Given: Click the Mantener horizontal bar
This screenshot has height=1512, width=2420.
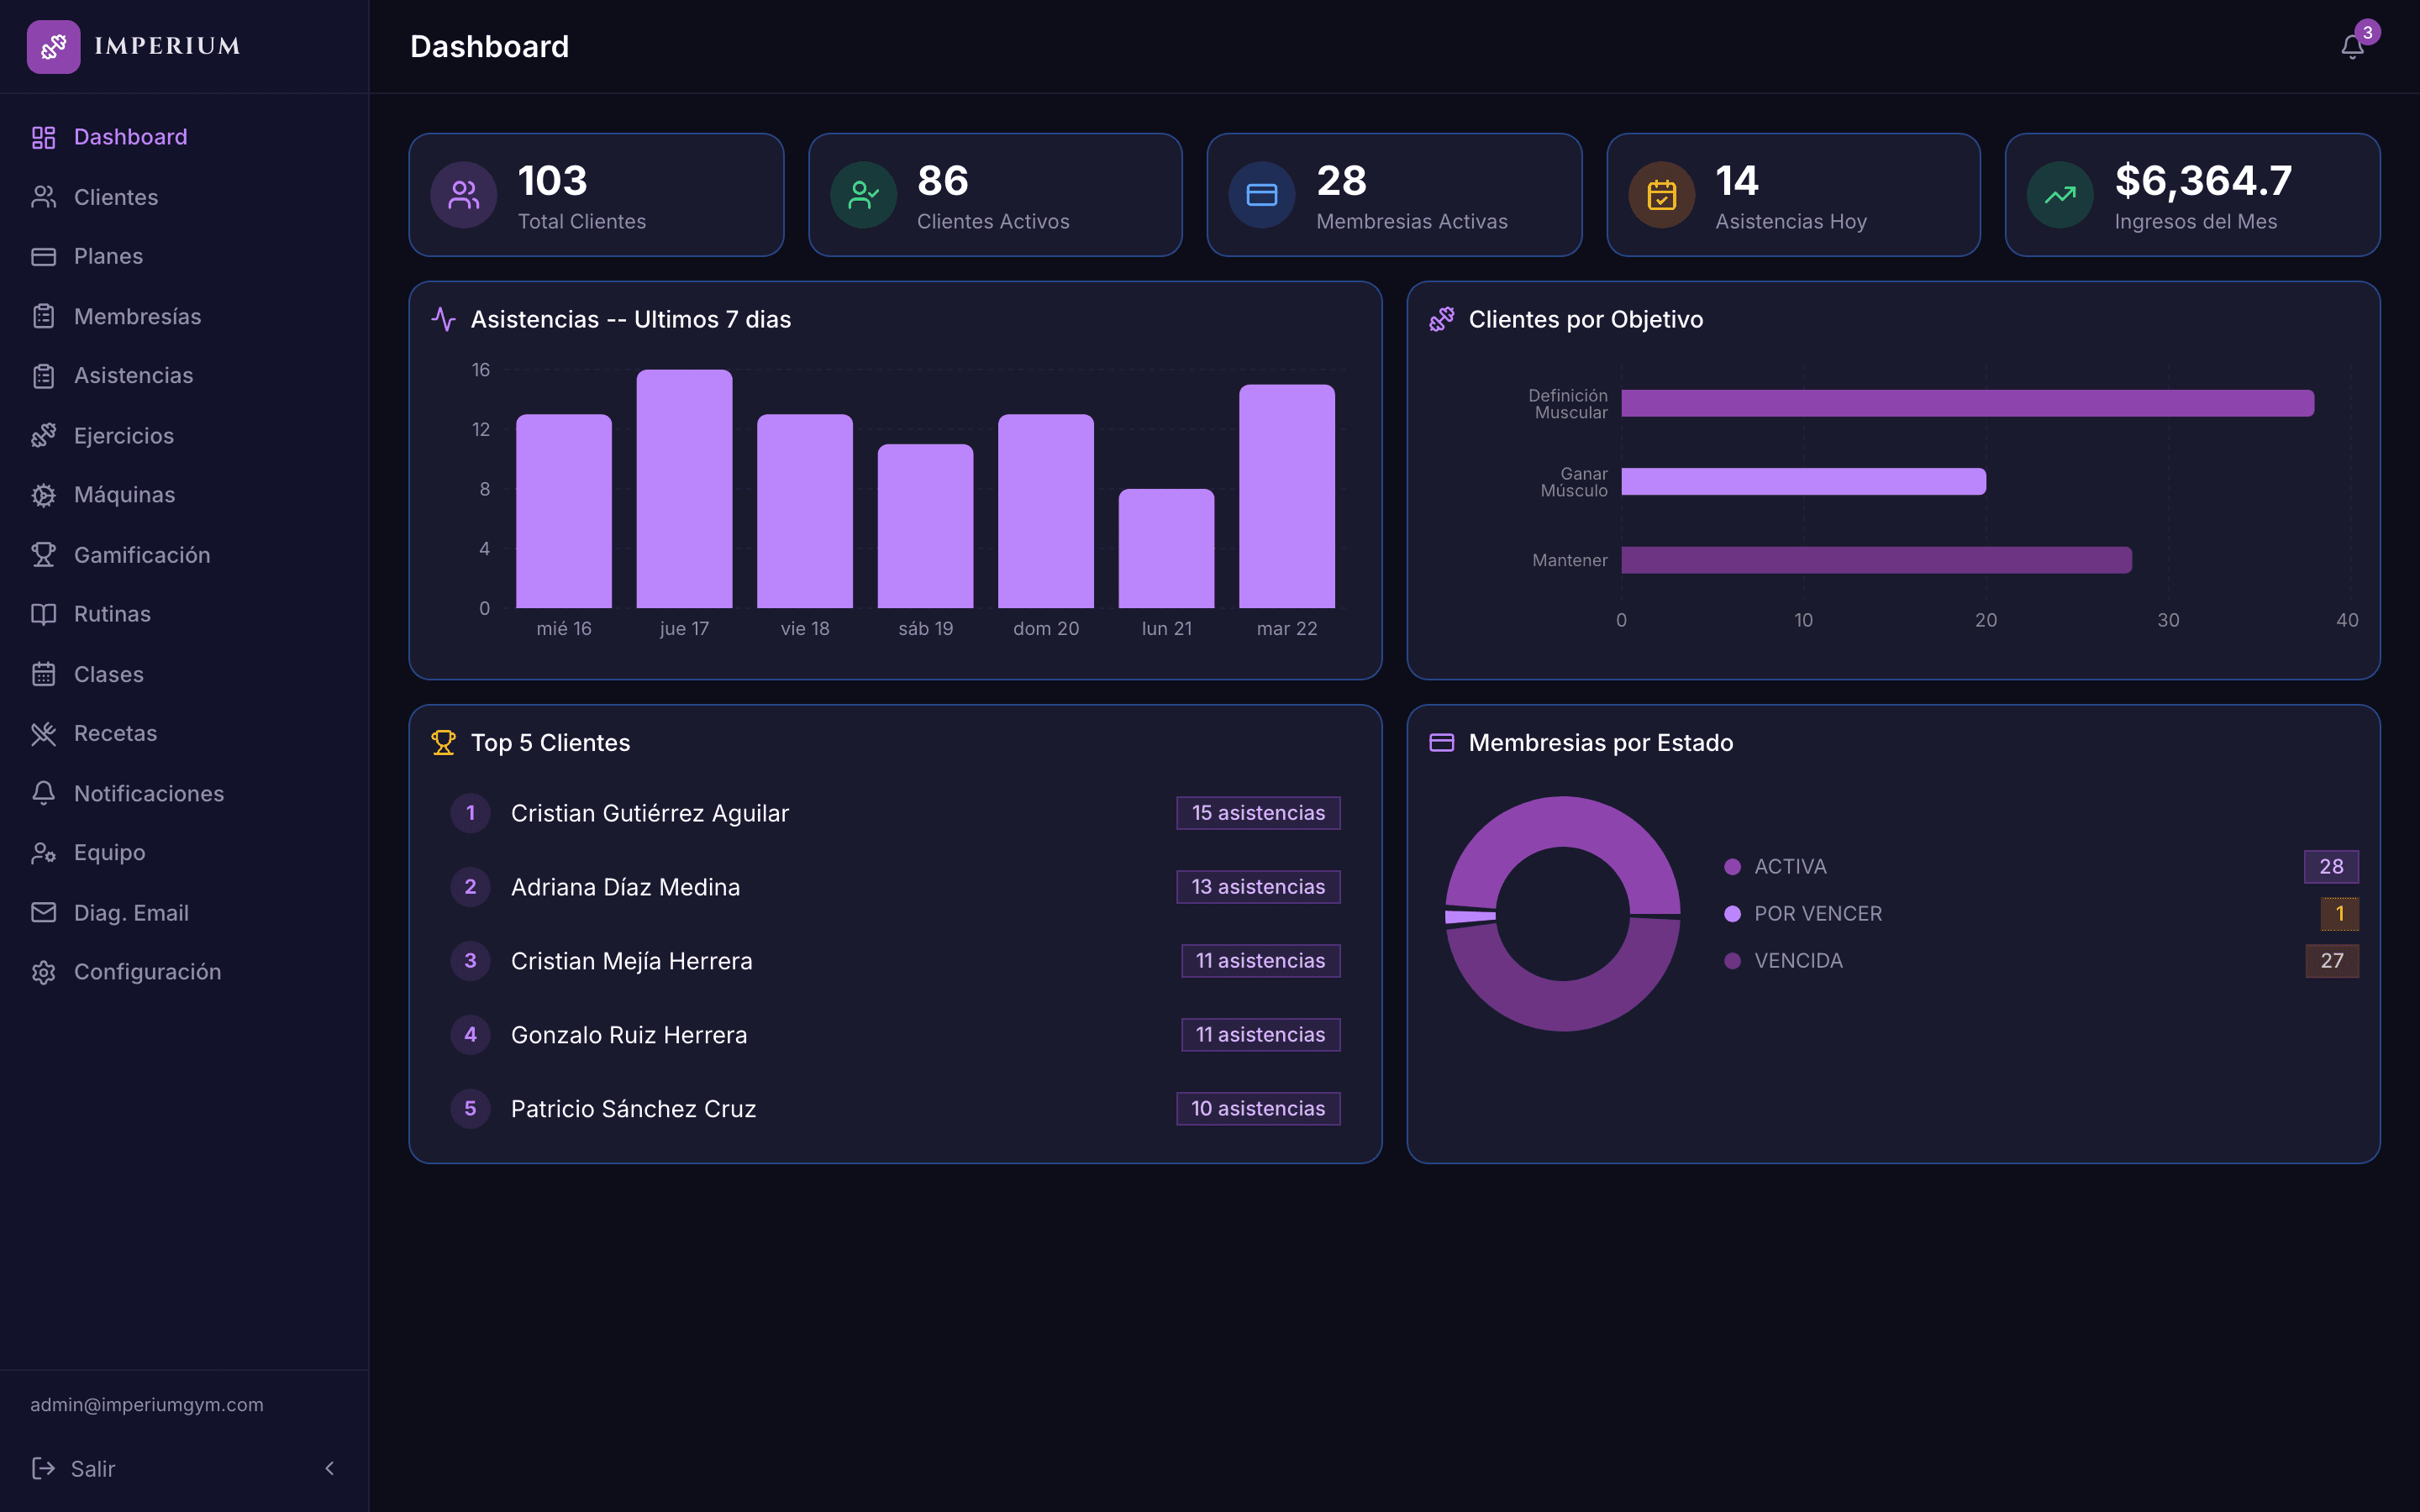Looking at the screenshot, I should 1876,560.
